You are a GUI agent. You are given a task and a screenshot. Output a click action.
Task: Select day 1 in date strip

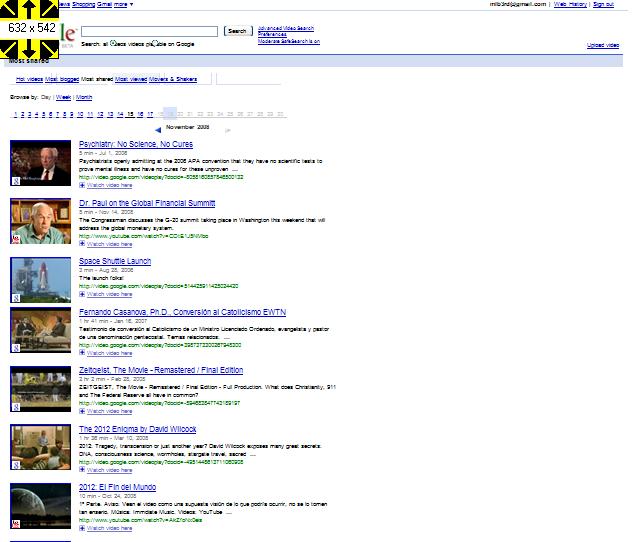15,114
